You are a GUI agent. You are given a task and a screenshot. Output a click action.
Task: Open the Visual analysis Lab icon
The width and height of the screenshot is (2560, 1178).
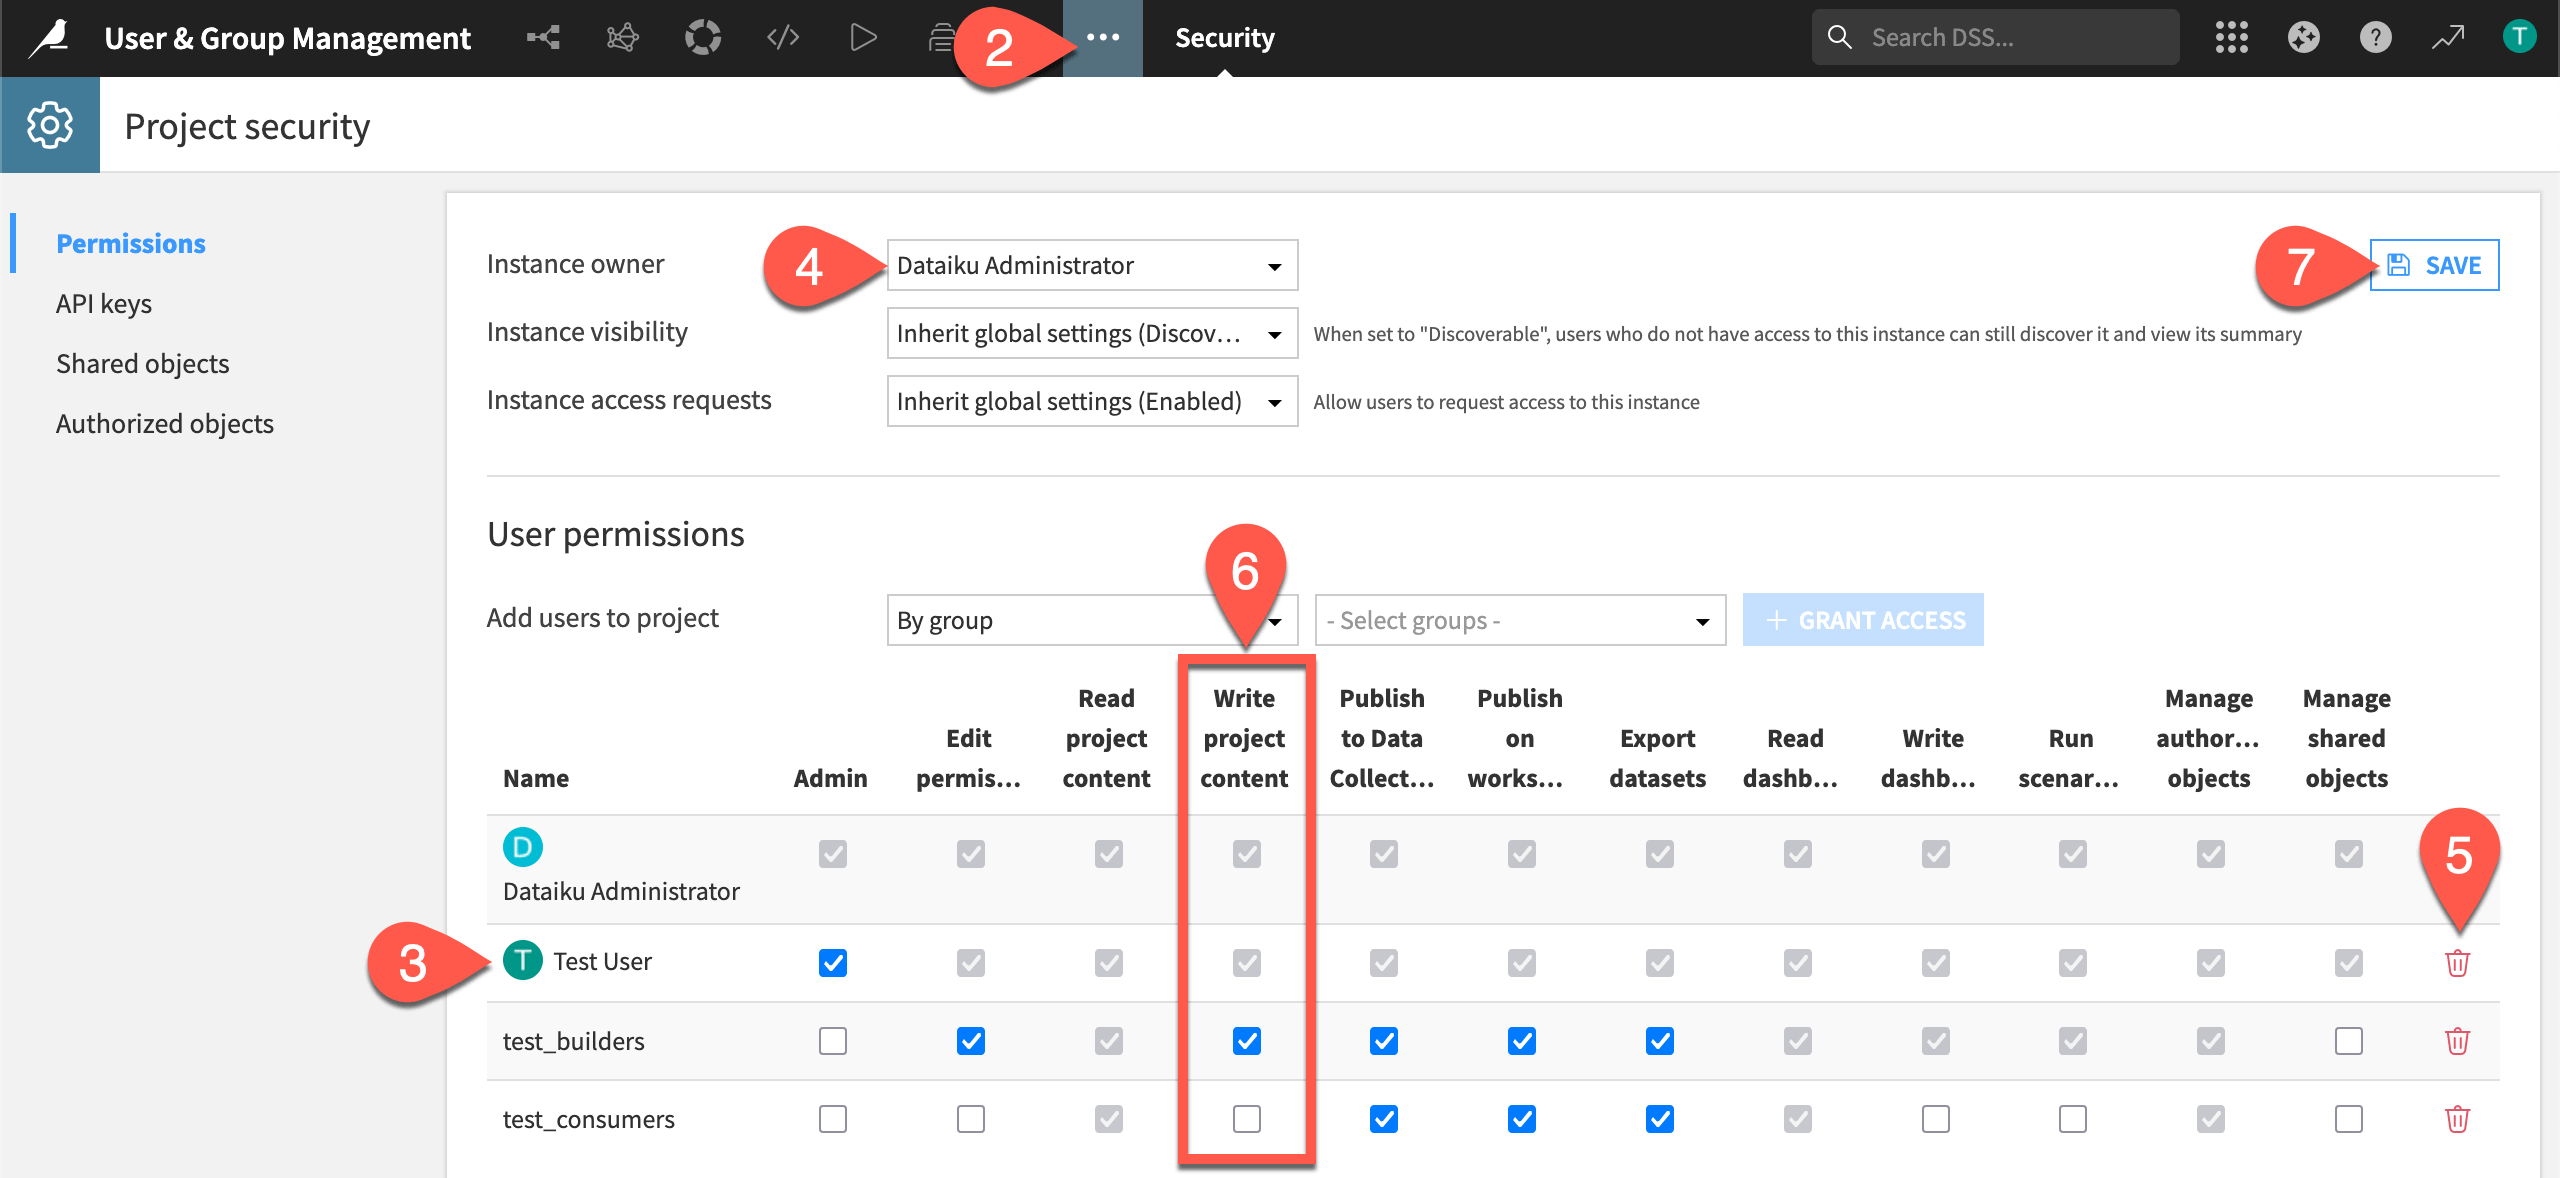tap(622, 38)
